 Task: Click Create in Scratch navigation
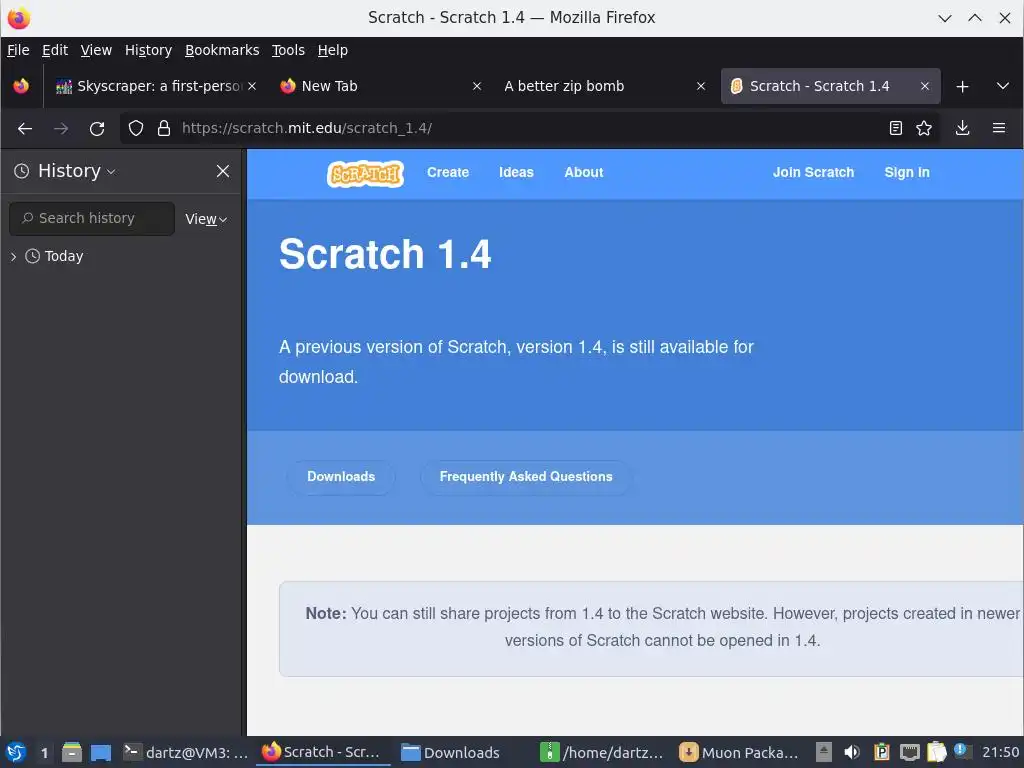(448, 172)
